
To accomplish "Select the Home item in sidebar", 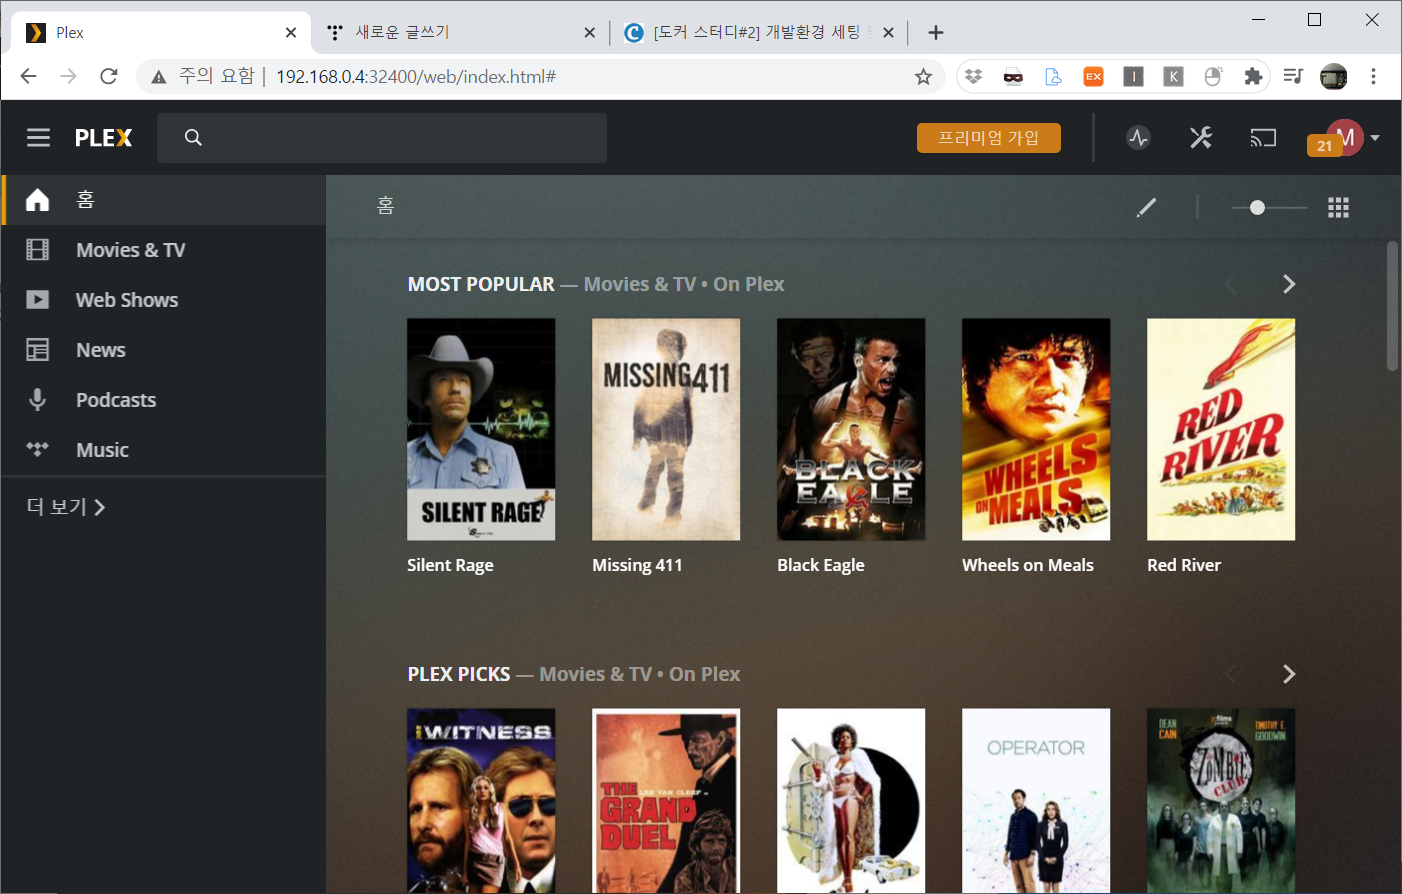I will (164, 200).
